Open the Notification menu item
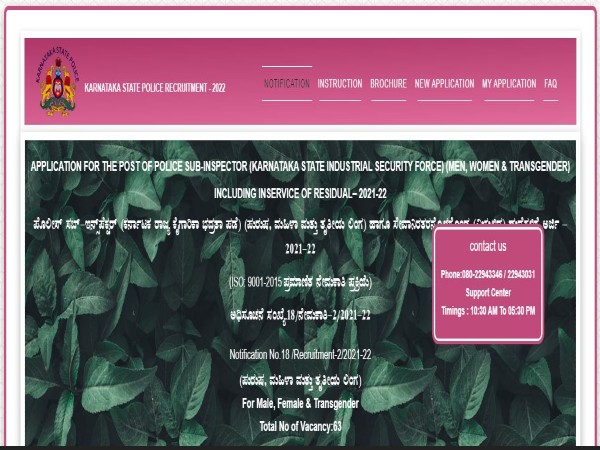The width and height of the screenshot is (600, 450). pyautogui.click(x=287, y=84)
